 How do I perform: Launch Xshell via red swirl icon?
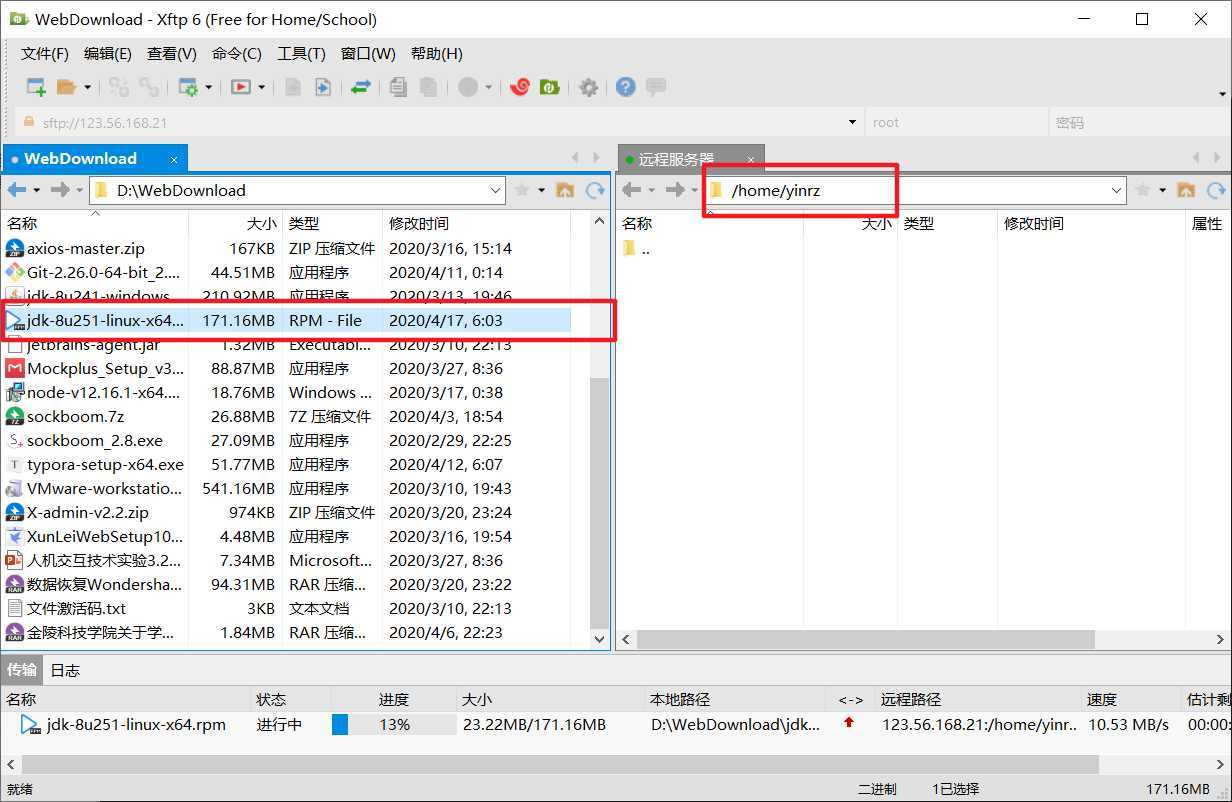[x=519, y=87]
